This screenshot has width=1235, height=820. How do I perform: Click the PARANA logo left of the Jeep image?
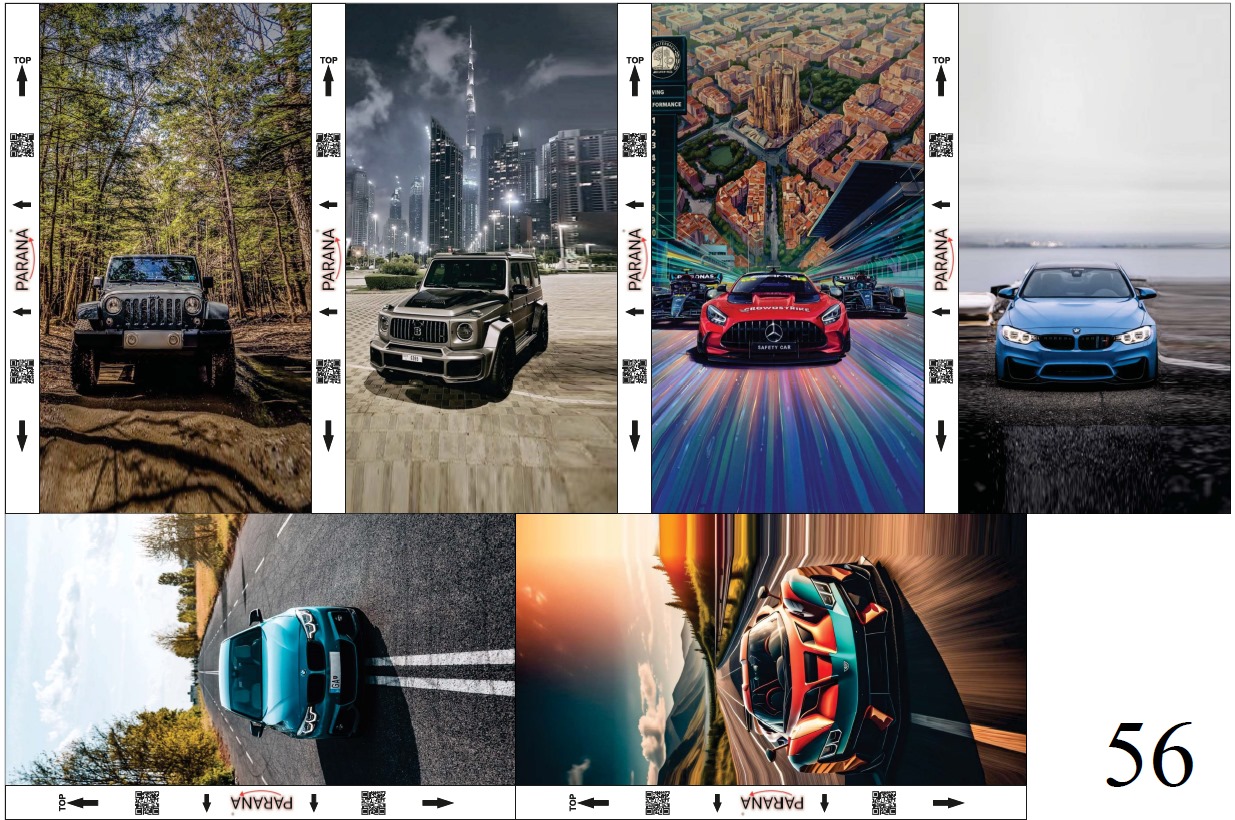pyautogui.click(x=22, y=259)
